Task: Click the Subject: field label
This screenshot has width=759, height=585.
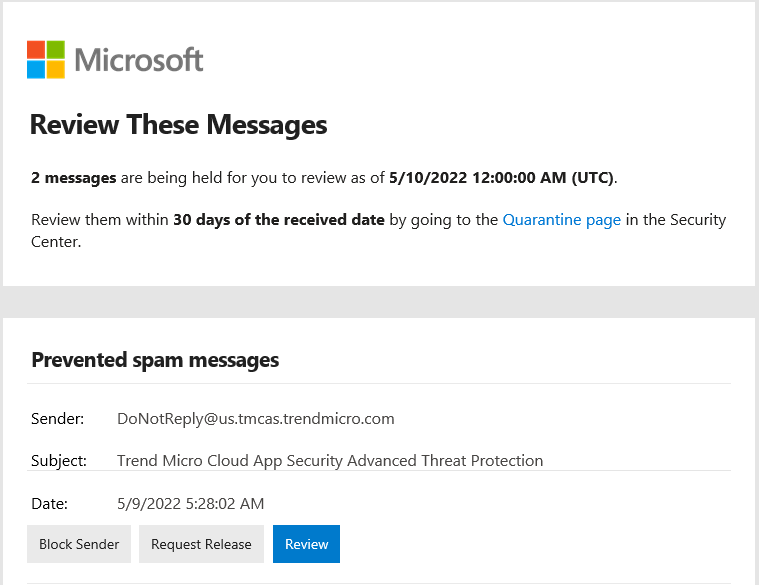Action: pyautogui.click(x=59, y=461)
